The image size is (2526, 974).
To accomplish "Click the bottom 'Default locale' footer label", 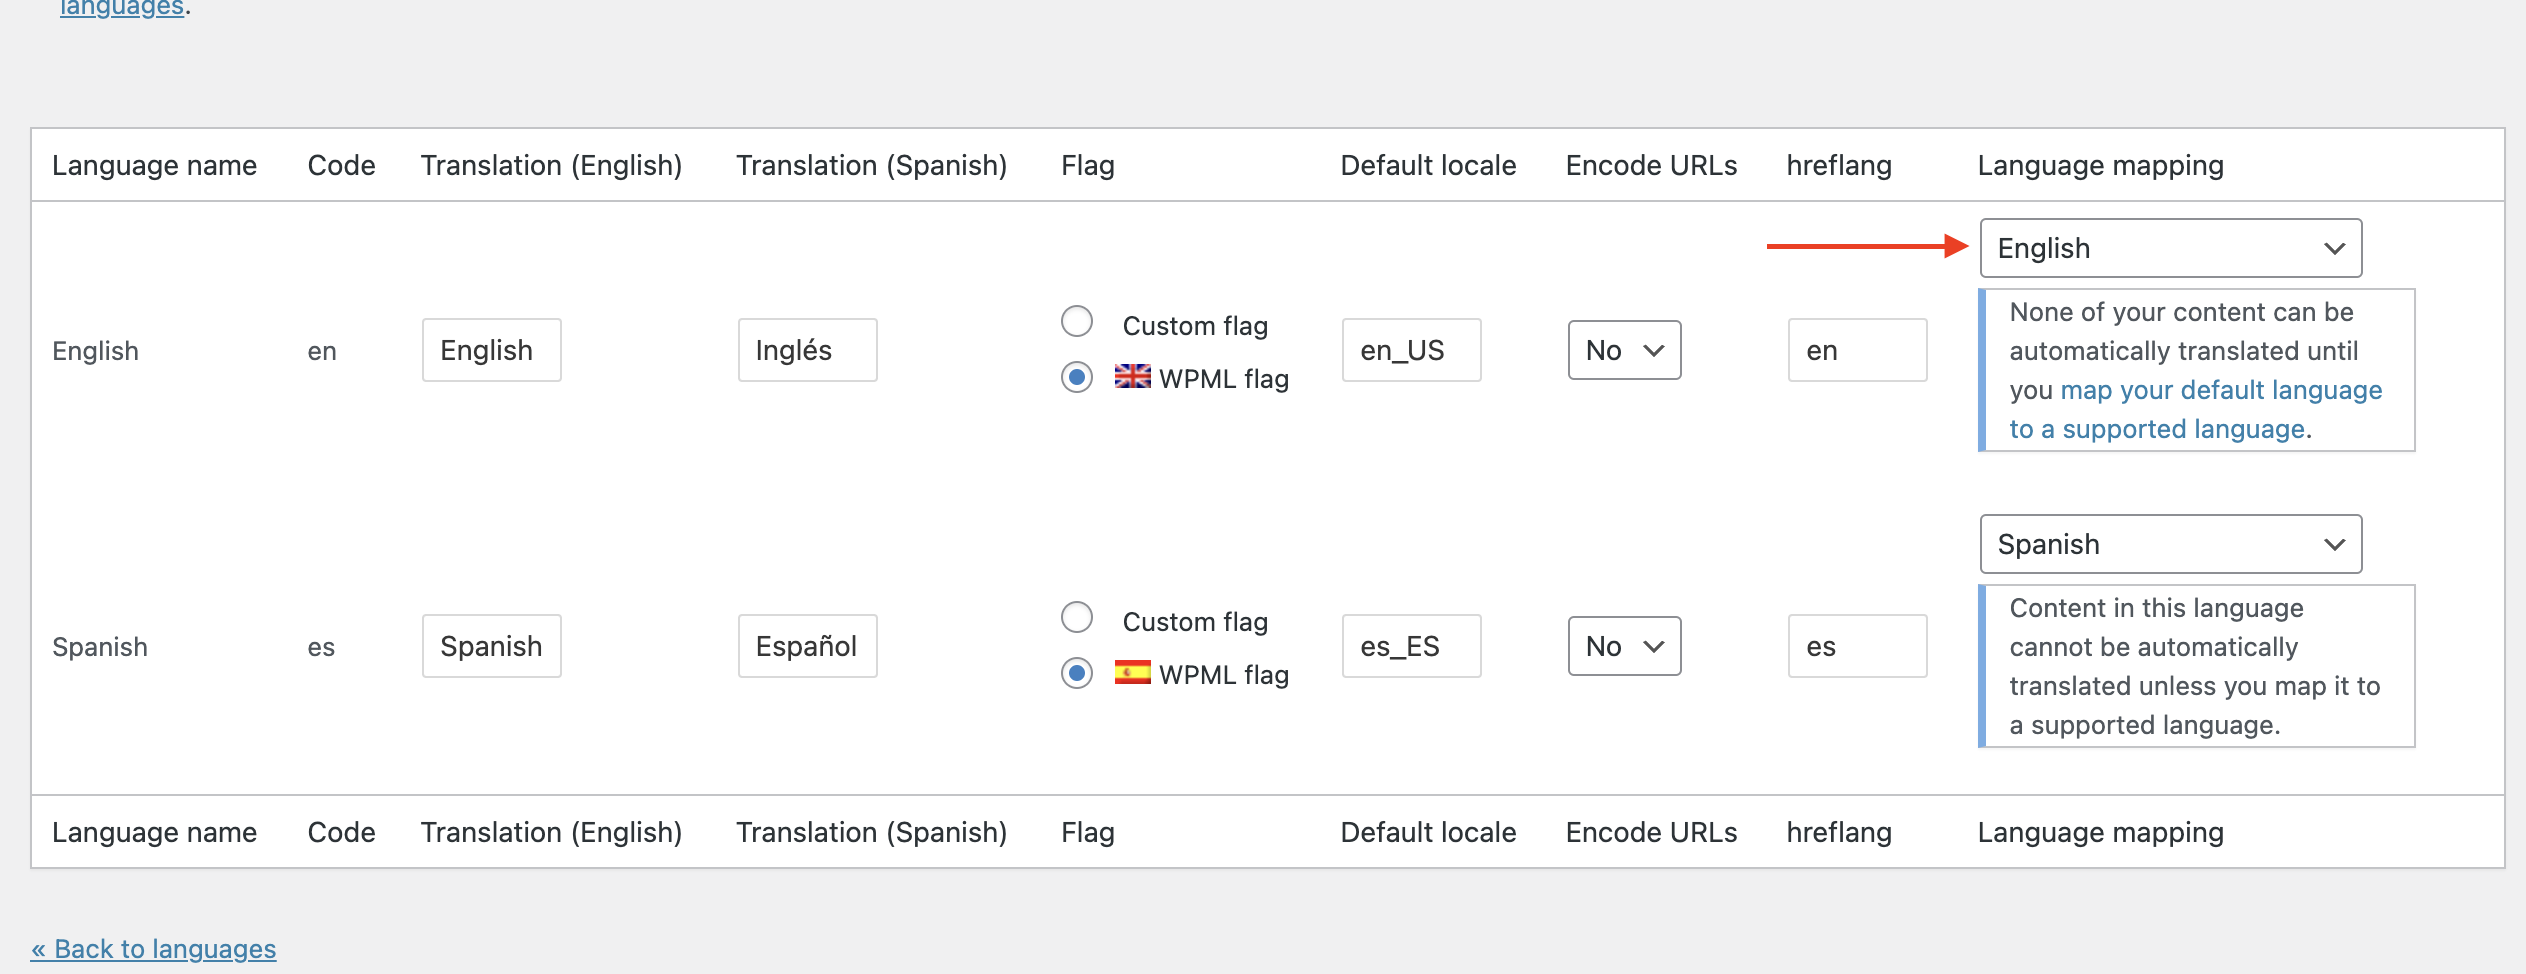I will tap(1428, 832).
